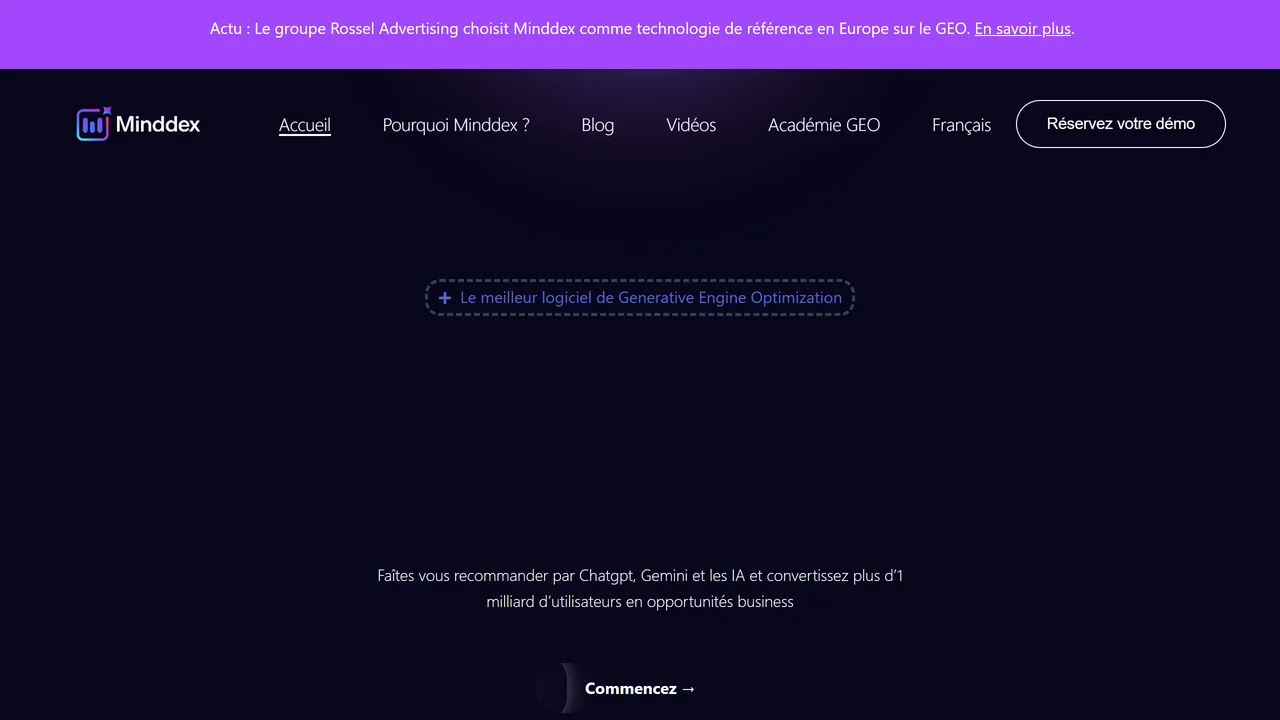Click the plus icon in the badge
Screen dimensions: 1280x720
445,298
